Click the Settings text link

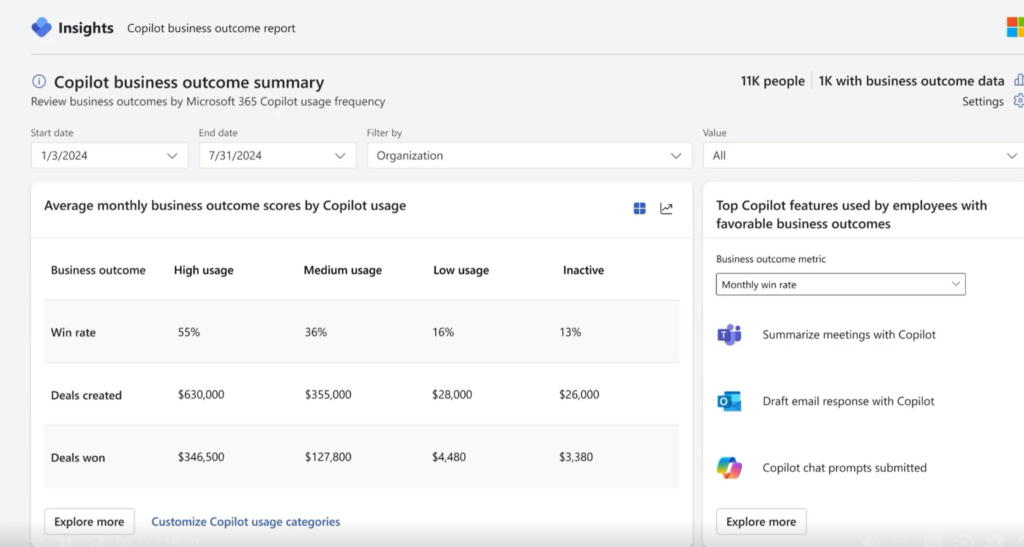click(x=982, y=101)
